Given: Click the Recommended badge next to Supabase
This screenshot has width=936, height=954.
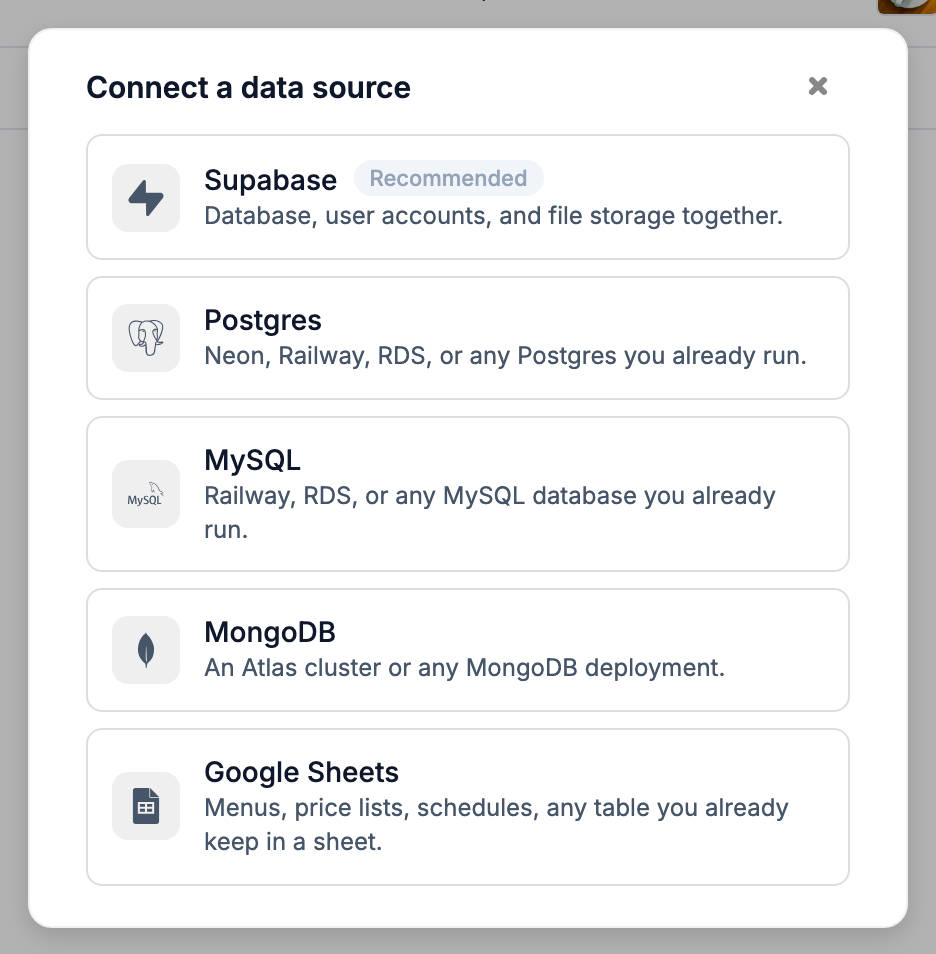Looking at the screenshot, I should coord(449,178).
